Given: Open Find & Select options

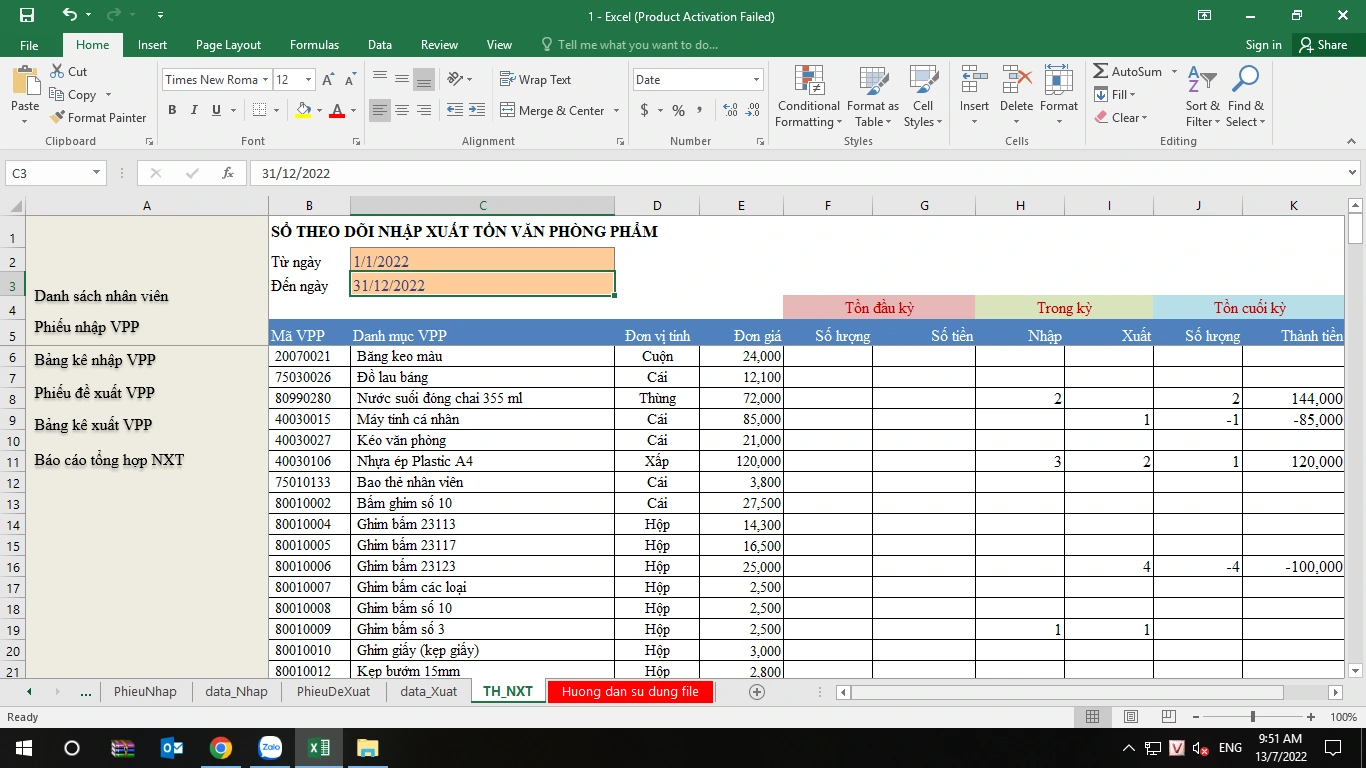Looking at the screenshot, I should pos(1245,96).
